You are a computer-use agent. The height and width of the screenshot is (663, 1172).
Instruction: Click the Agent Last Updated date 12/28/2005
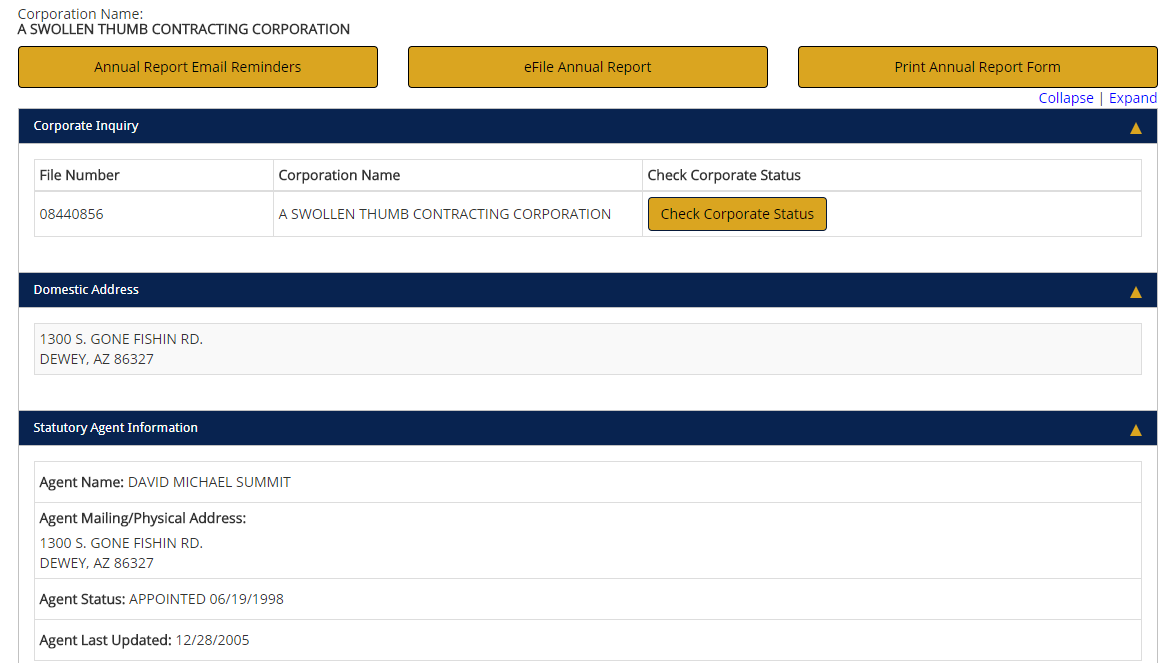(214, 639)
